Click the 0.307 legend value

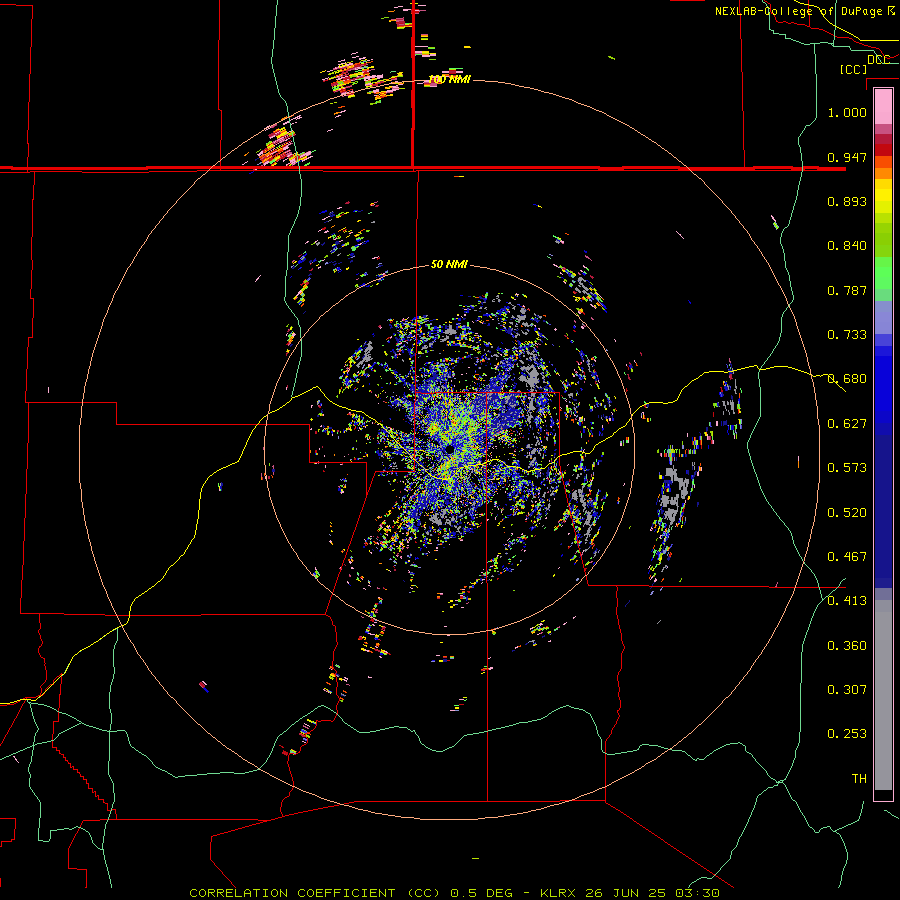click(847, 690)
